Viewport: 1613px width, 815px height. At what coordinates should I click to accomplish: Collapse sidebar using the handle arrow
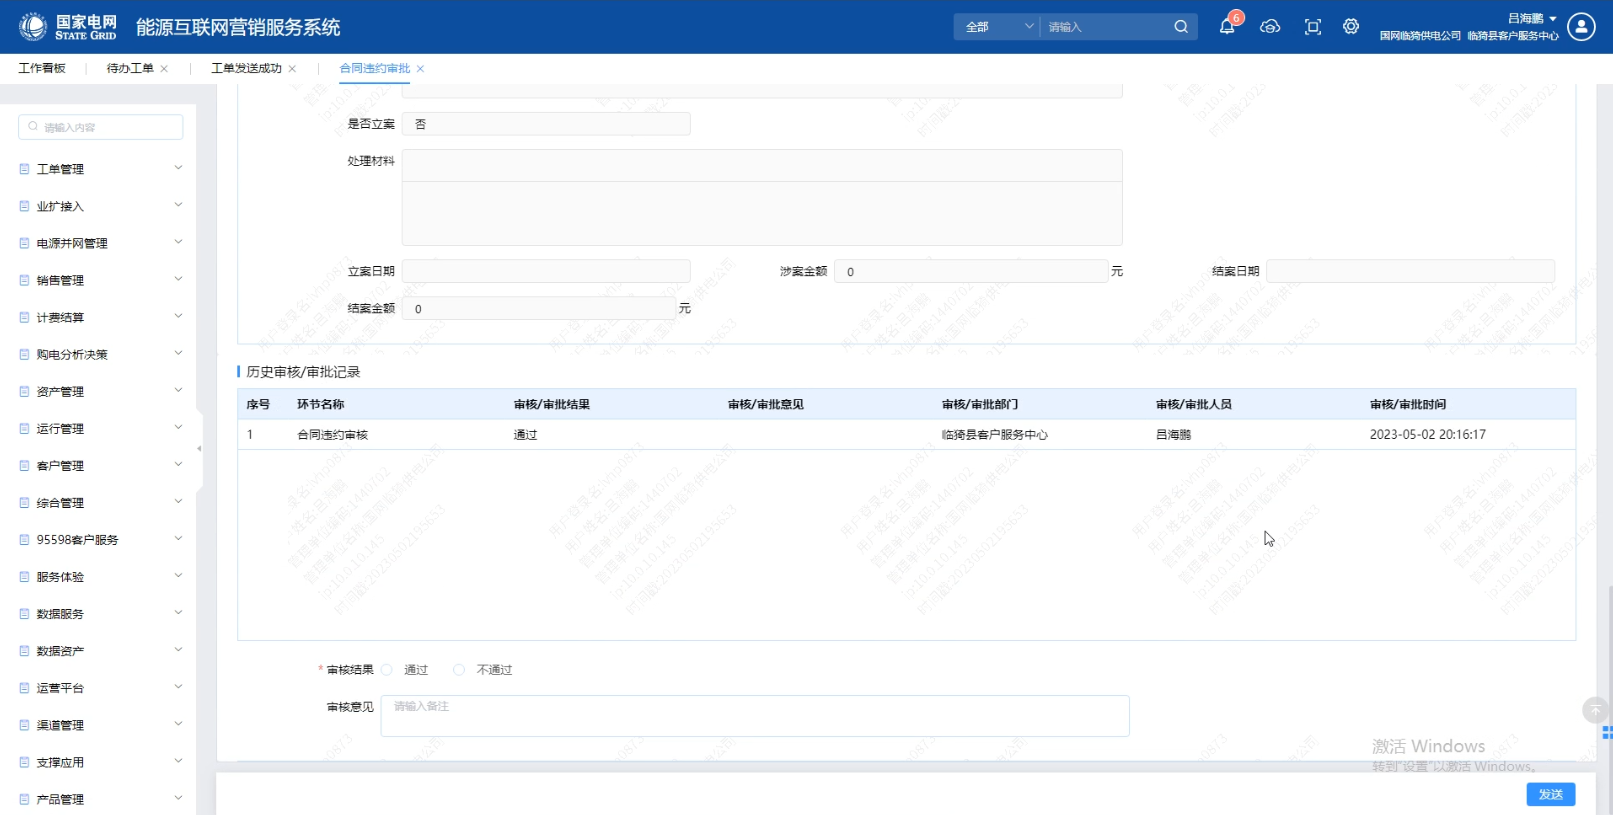pyautogui.click(x=199, y=449)
